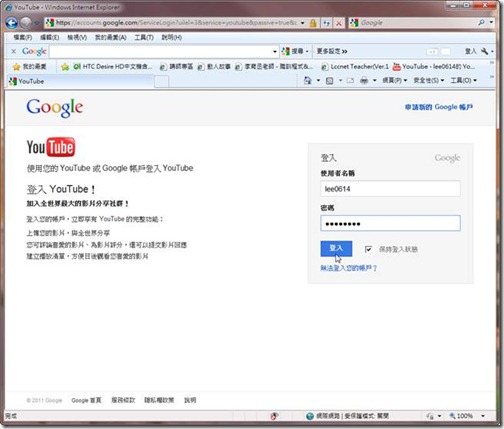Screen dimensions: 504x429
Task: Click the Favorites star button 我的最愛
Action: click(x=29, y=67)
